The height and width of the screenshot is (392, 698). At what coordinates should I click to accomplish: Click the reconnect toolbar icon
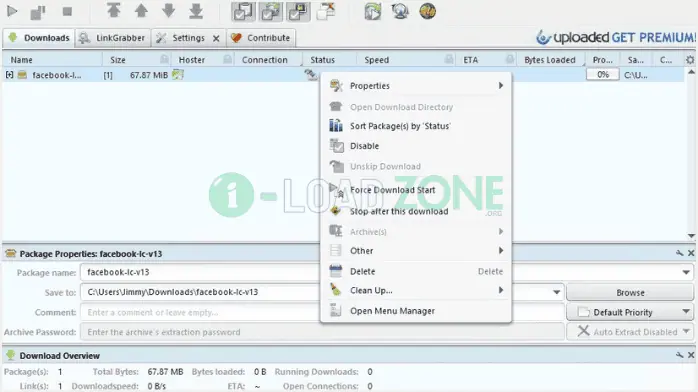pyautogui.click(x=373, y=11)
